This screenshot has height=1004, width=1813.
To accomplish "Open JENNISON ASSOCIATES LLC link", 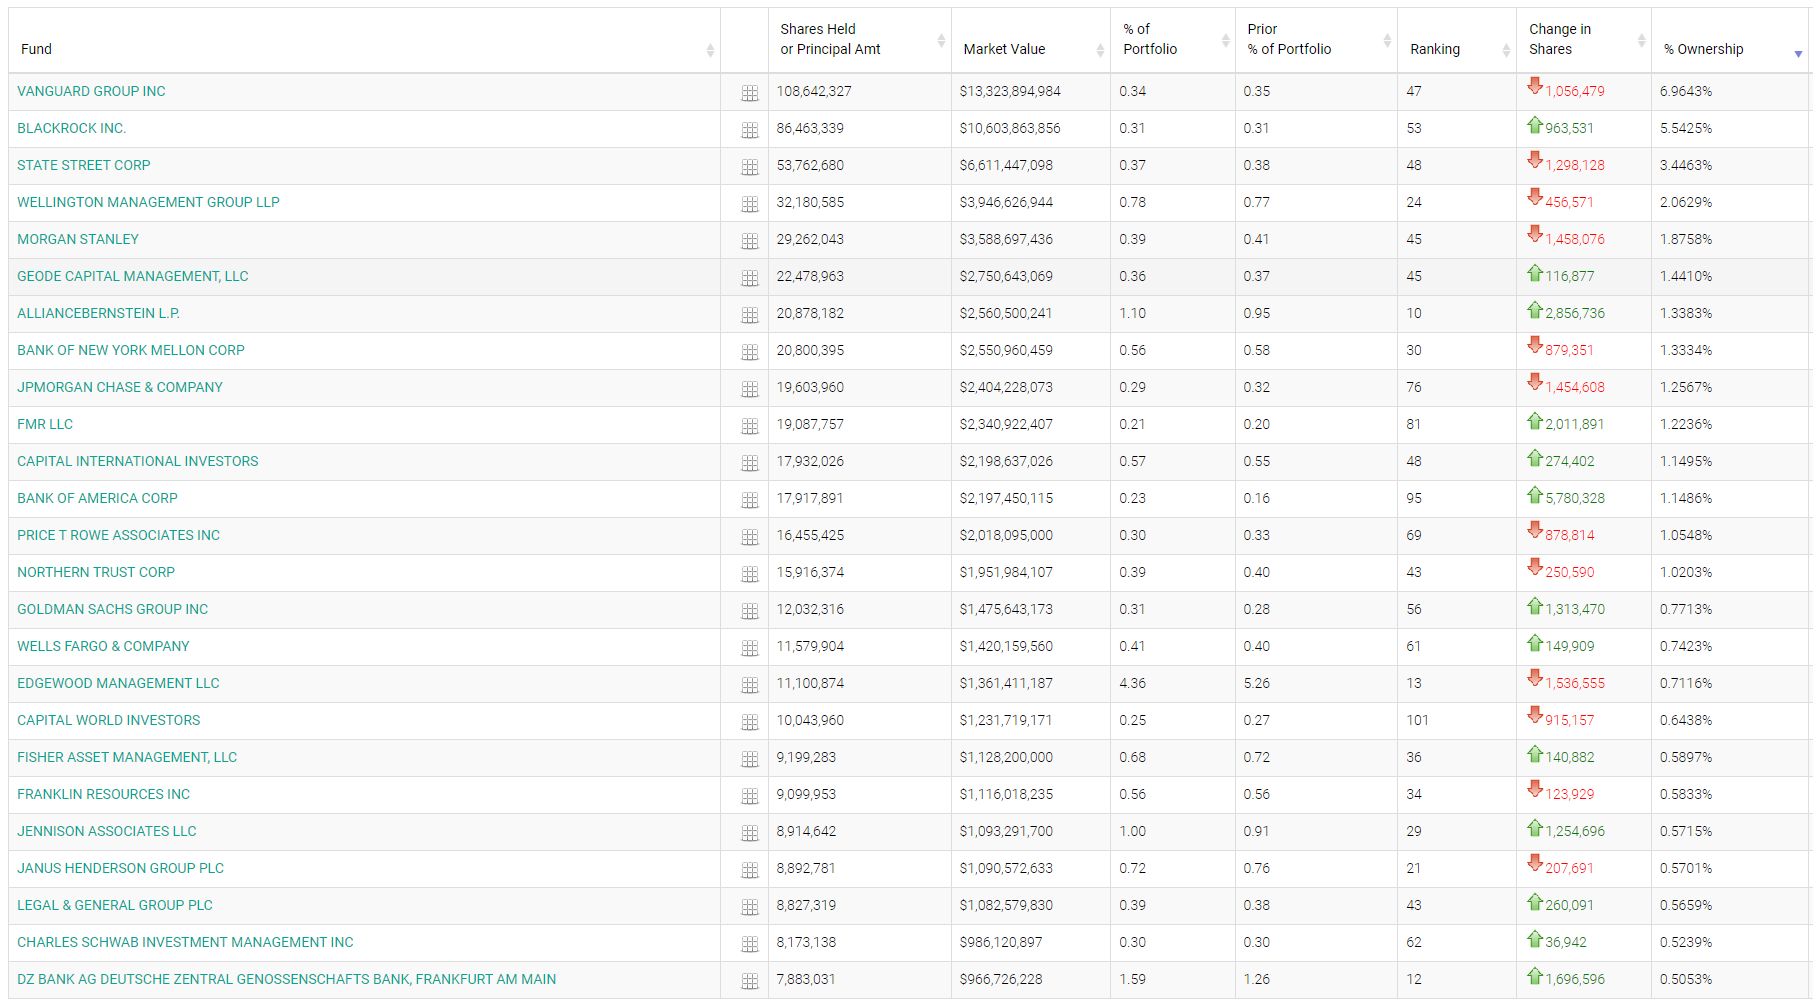I will click(106, 831).
